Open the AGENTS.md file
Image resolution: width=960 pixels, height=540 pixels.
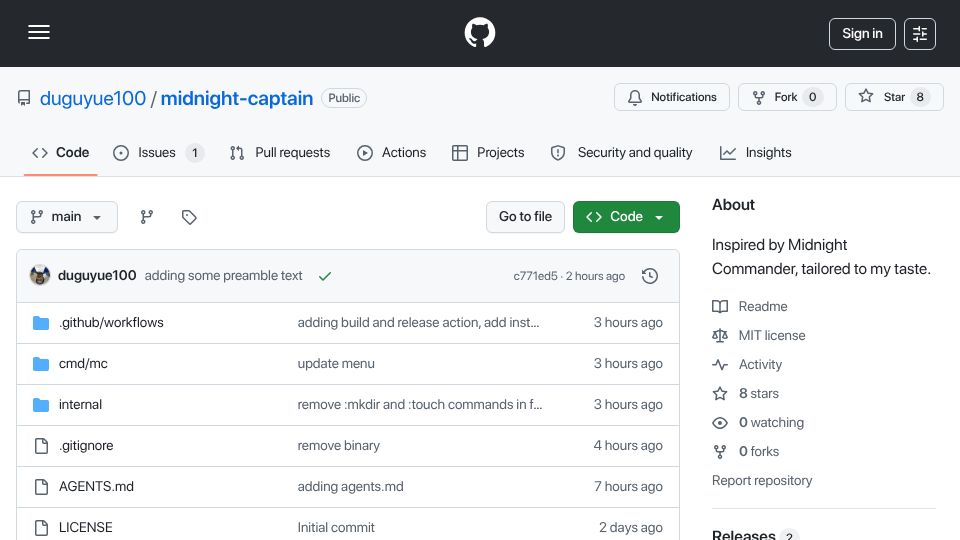pyautogui.click(x=96, y=487)
